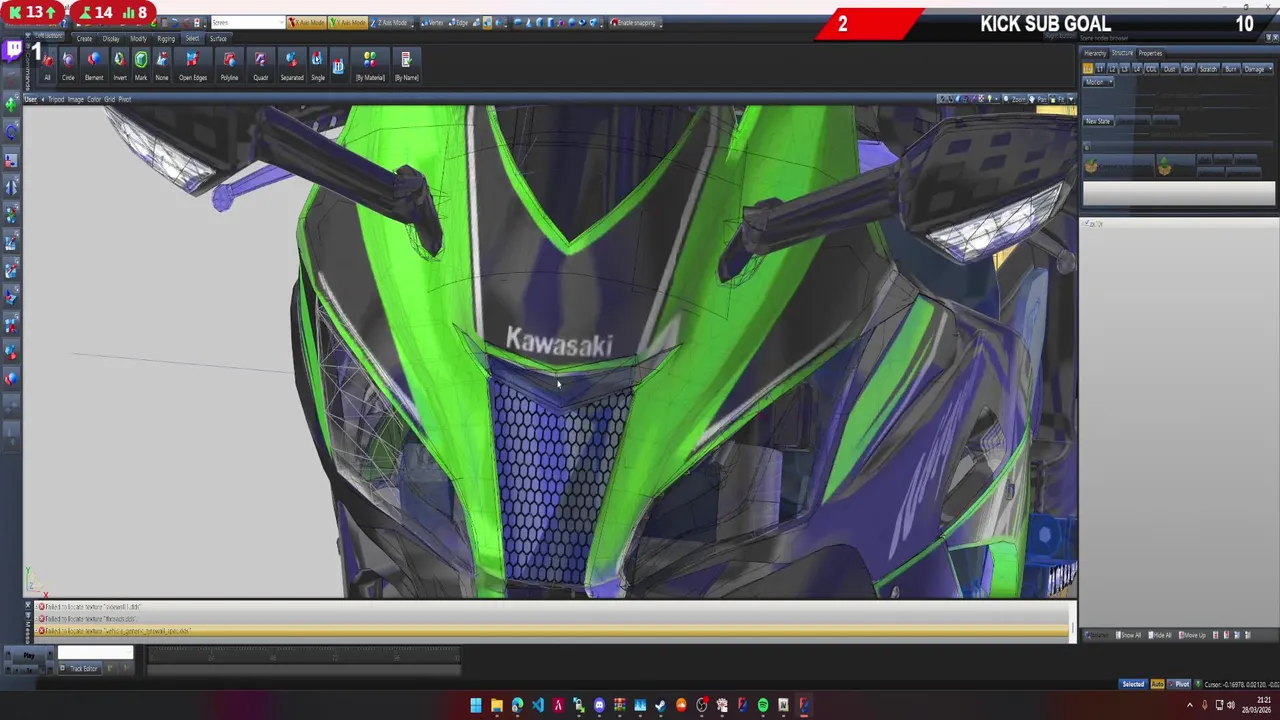Use the Polyline selection tool
This screenshot has height=720, width=1280.
(x=230, y=66)
